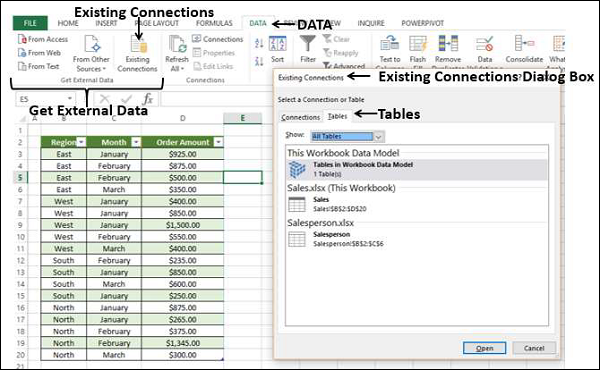Select column D header
The image size is (600, 370).
183,118
